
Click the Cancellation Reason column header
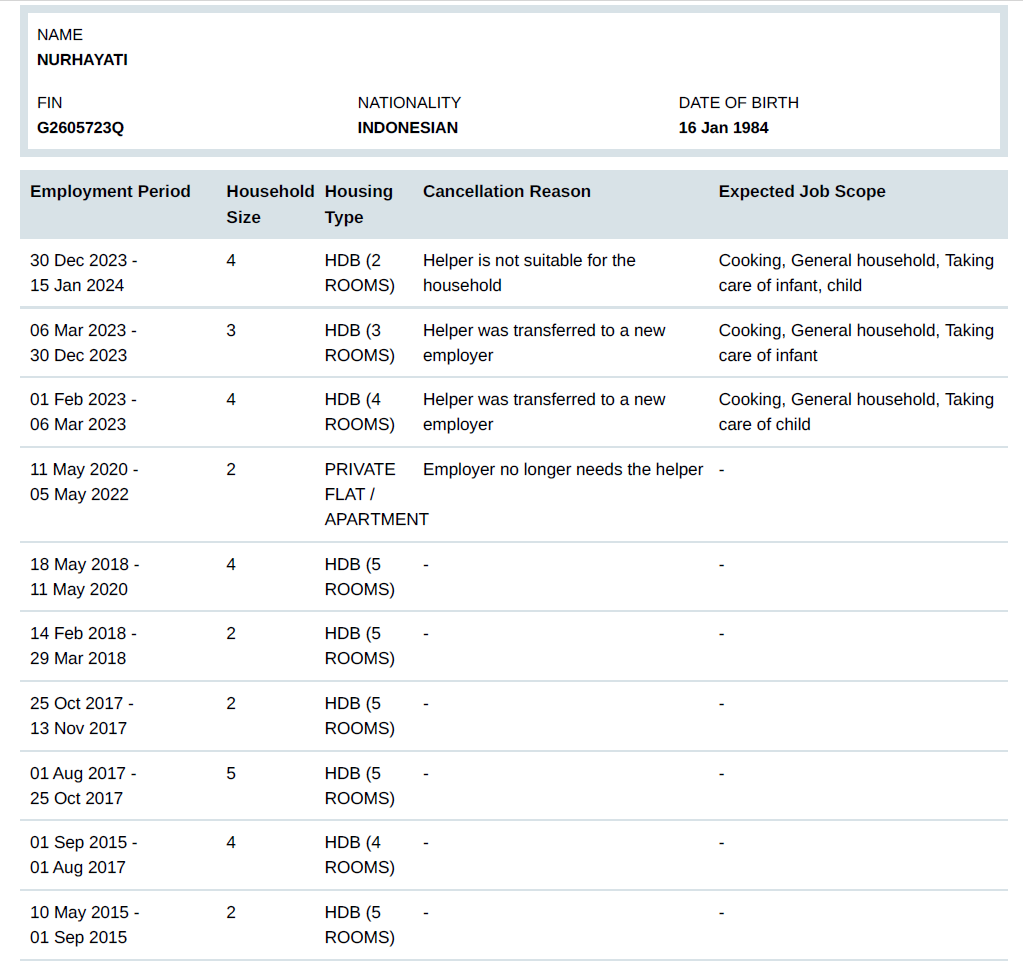pos(506,192)
